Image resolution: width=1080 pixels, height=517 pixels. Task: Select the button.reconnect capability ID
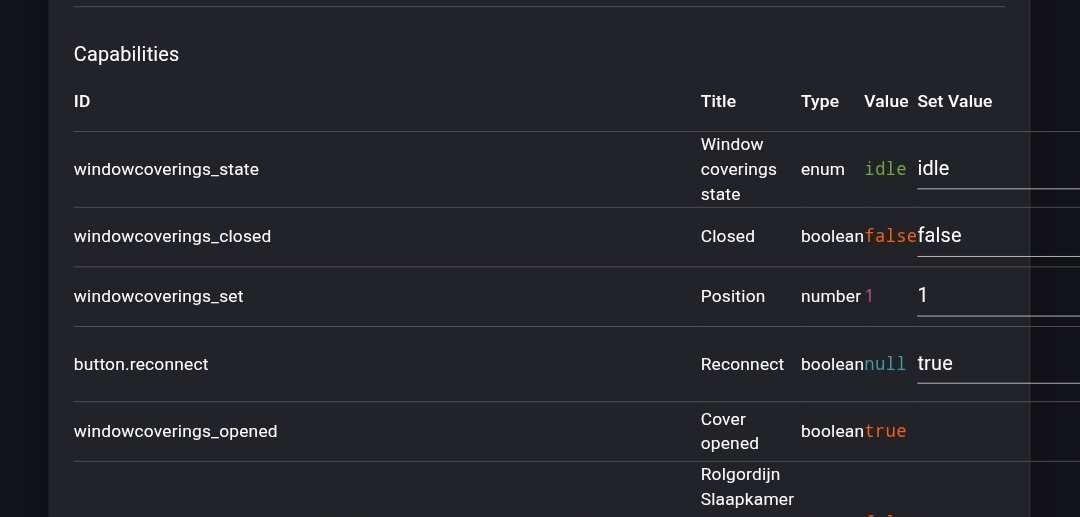pyautogui.click(x=141, y=364)
